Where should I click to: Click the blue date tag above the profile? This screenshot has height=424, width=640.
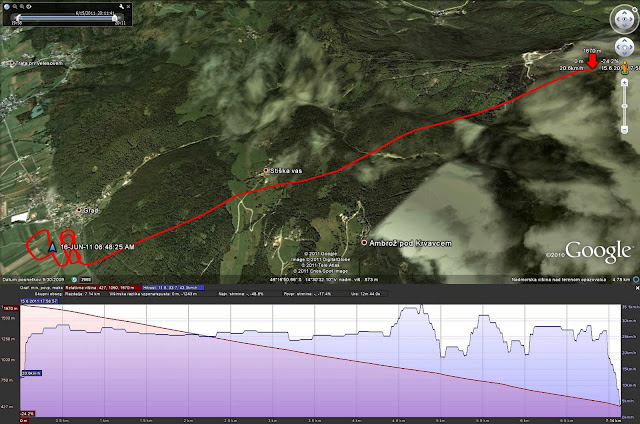39,301
